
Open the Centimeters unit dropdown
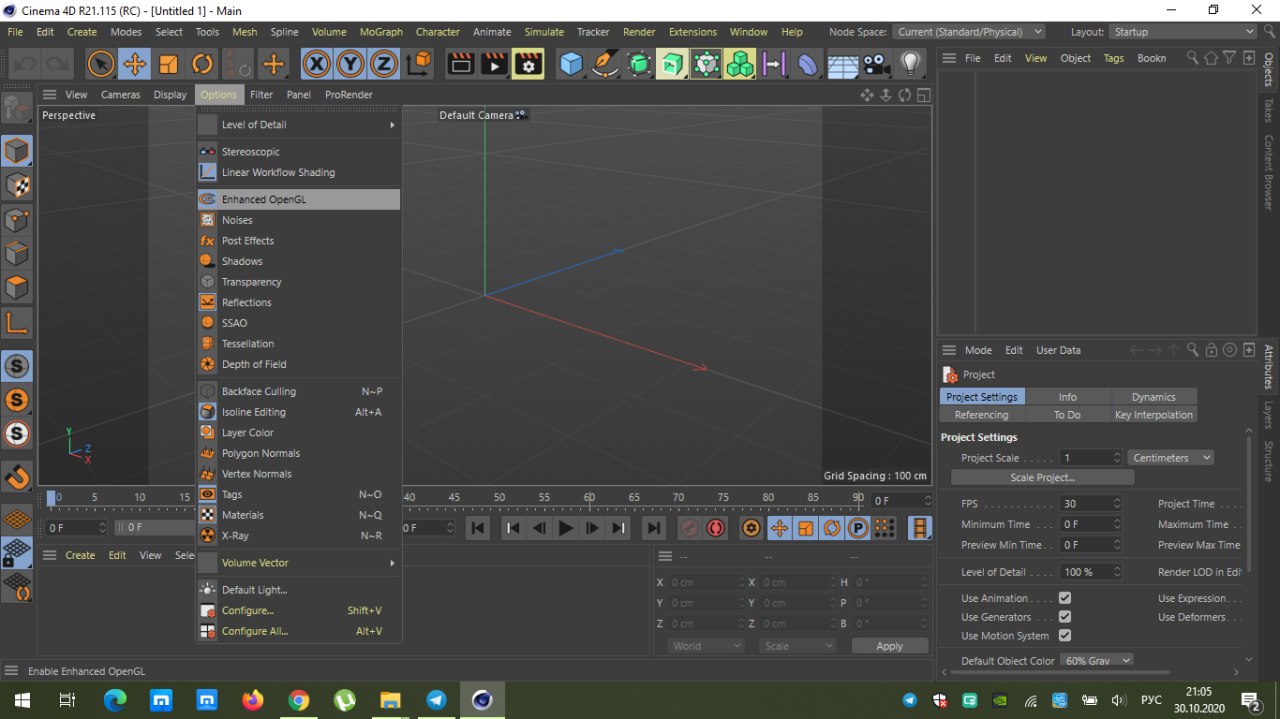pyautogui.click(x=1171, y=458)
